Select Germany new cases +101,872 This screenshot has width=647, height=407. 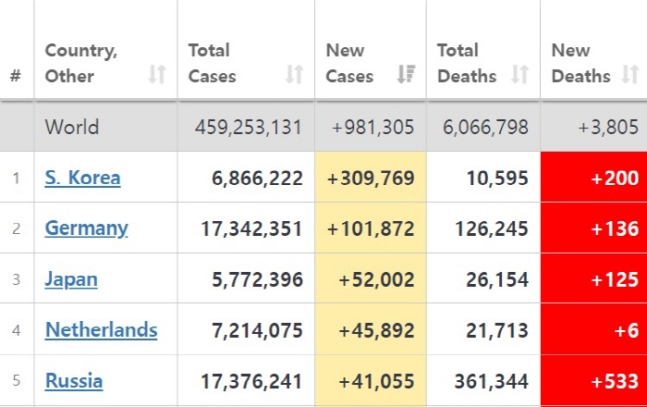(371, 229)
